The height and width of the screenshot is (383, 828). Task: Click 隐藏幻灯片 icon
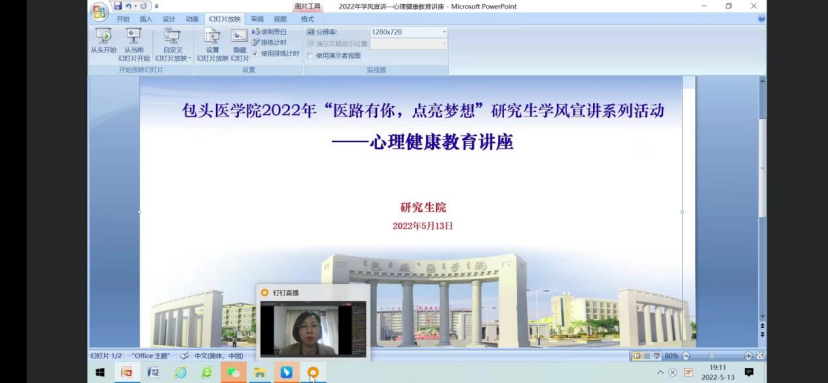coord(240,45)
